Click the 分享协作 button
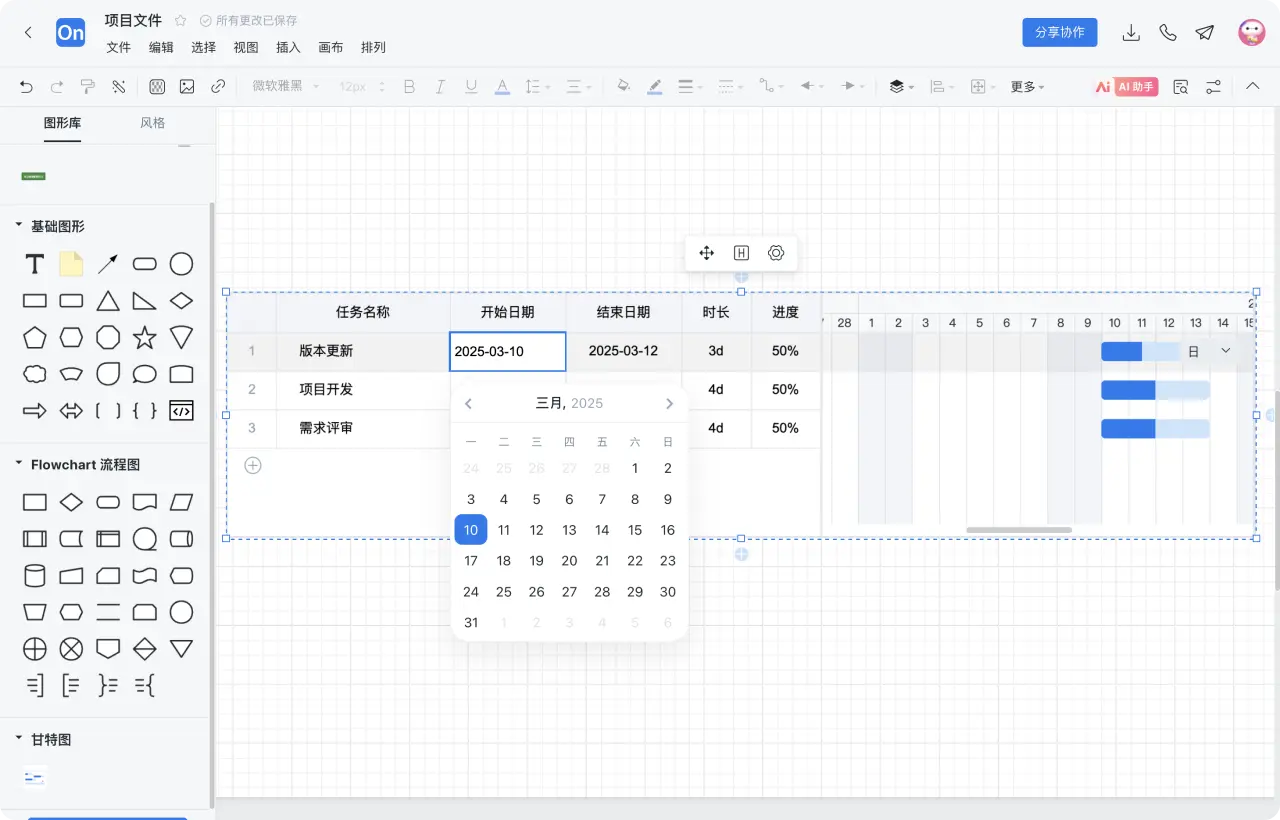1280x820 pixels. [x=1059, y=32]
